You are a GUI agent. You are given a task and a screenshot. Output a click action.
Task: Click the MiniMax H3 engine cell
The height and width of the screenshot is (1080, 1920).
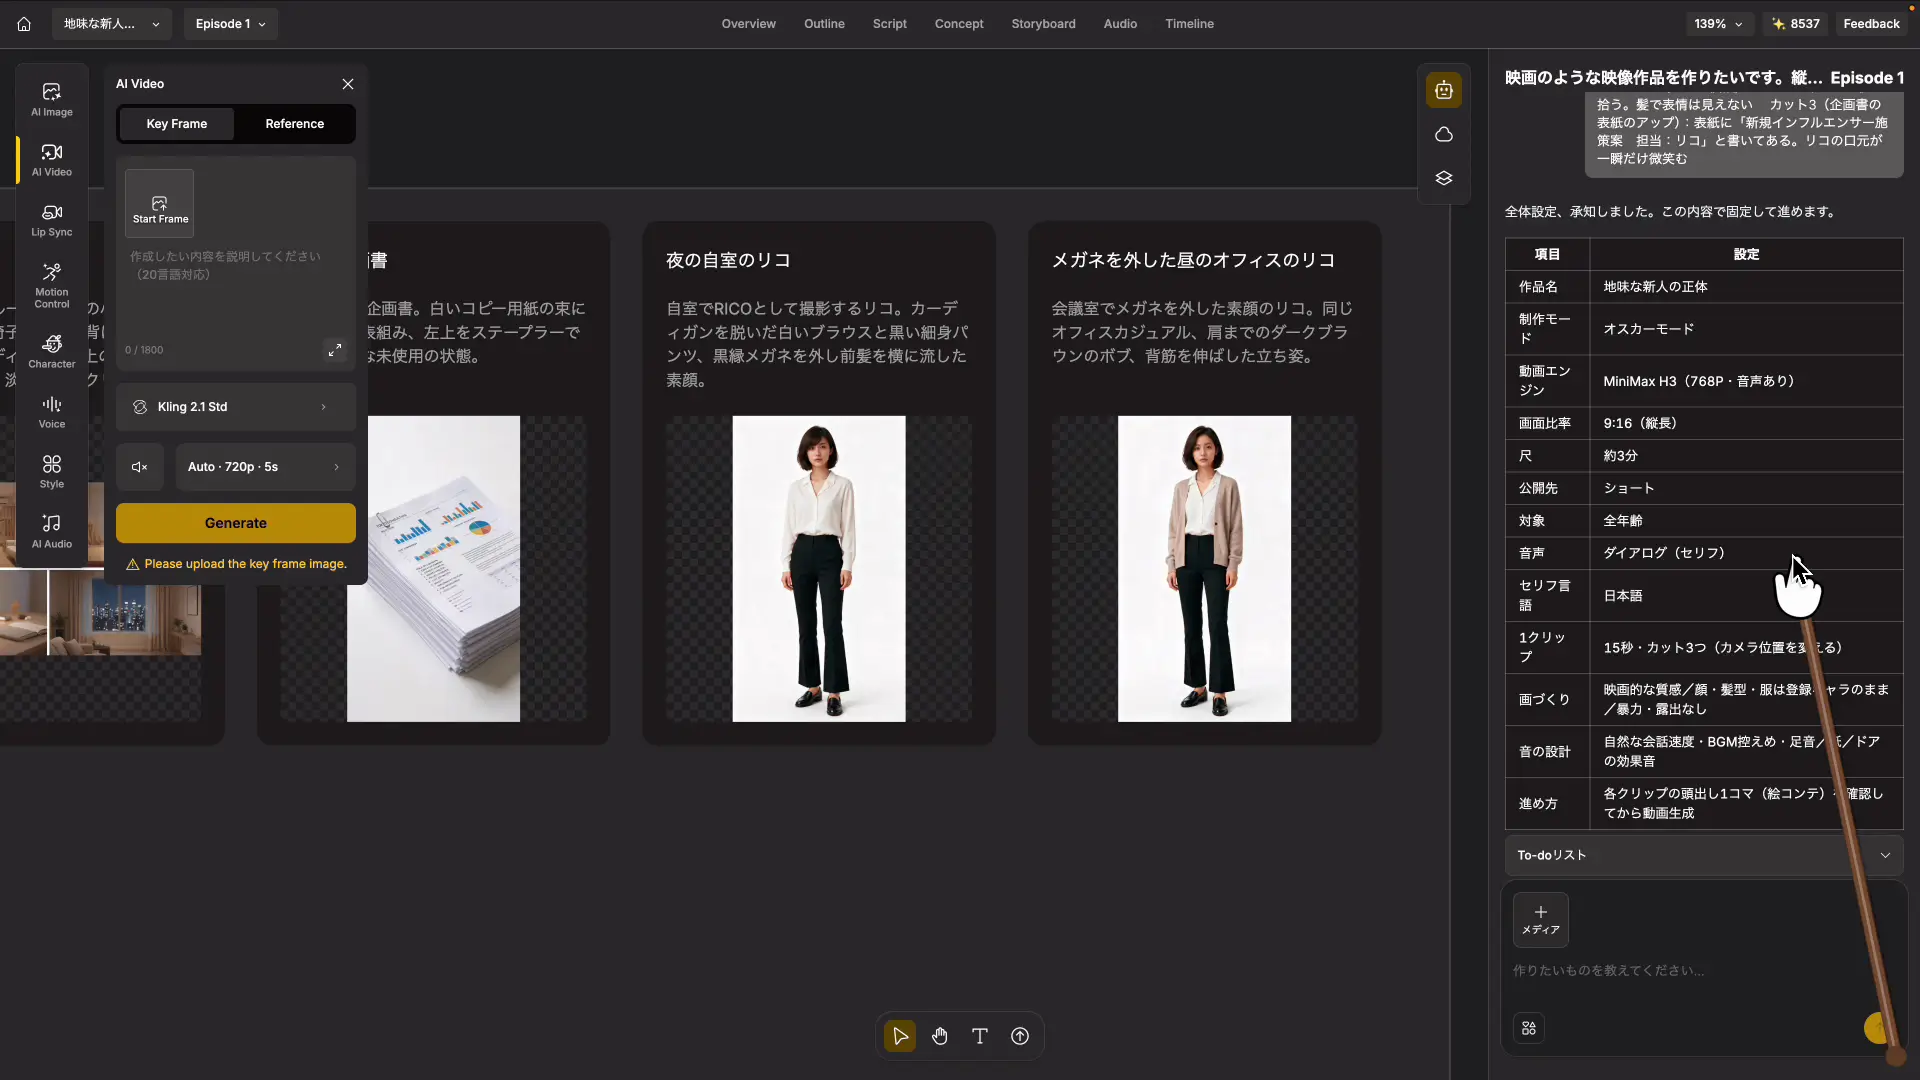[x=1746, y=381]
